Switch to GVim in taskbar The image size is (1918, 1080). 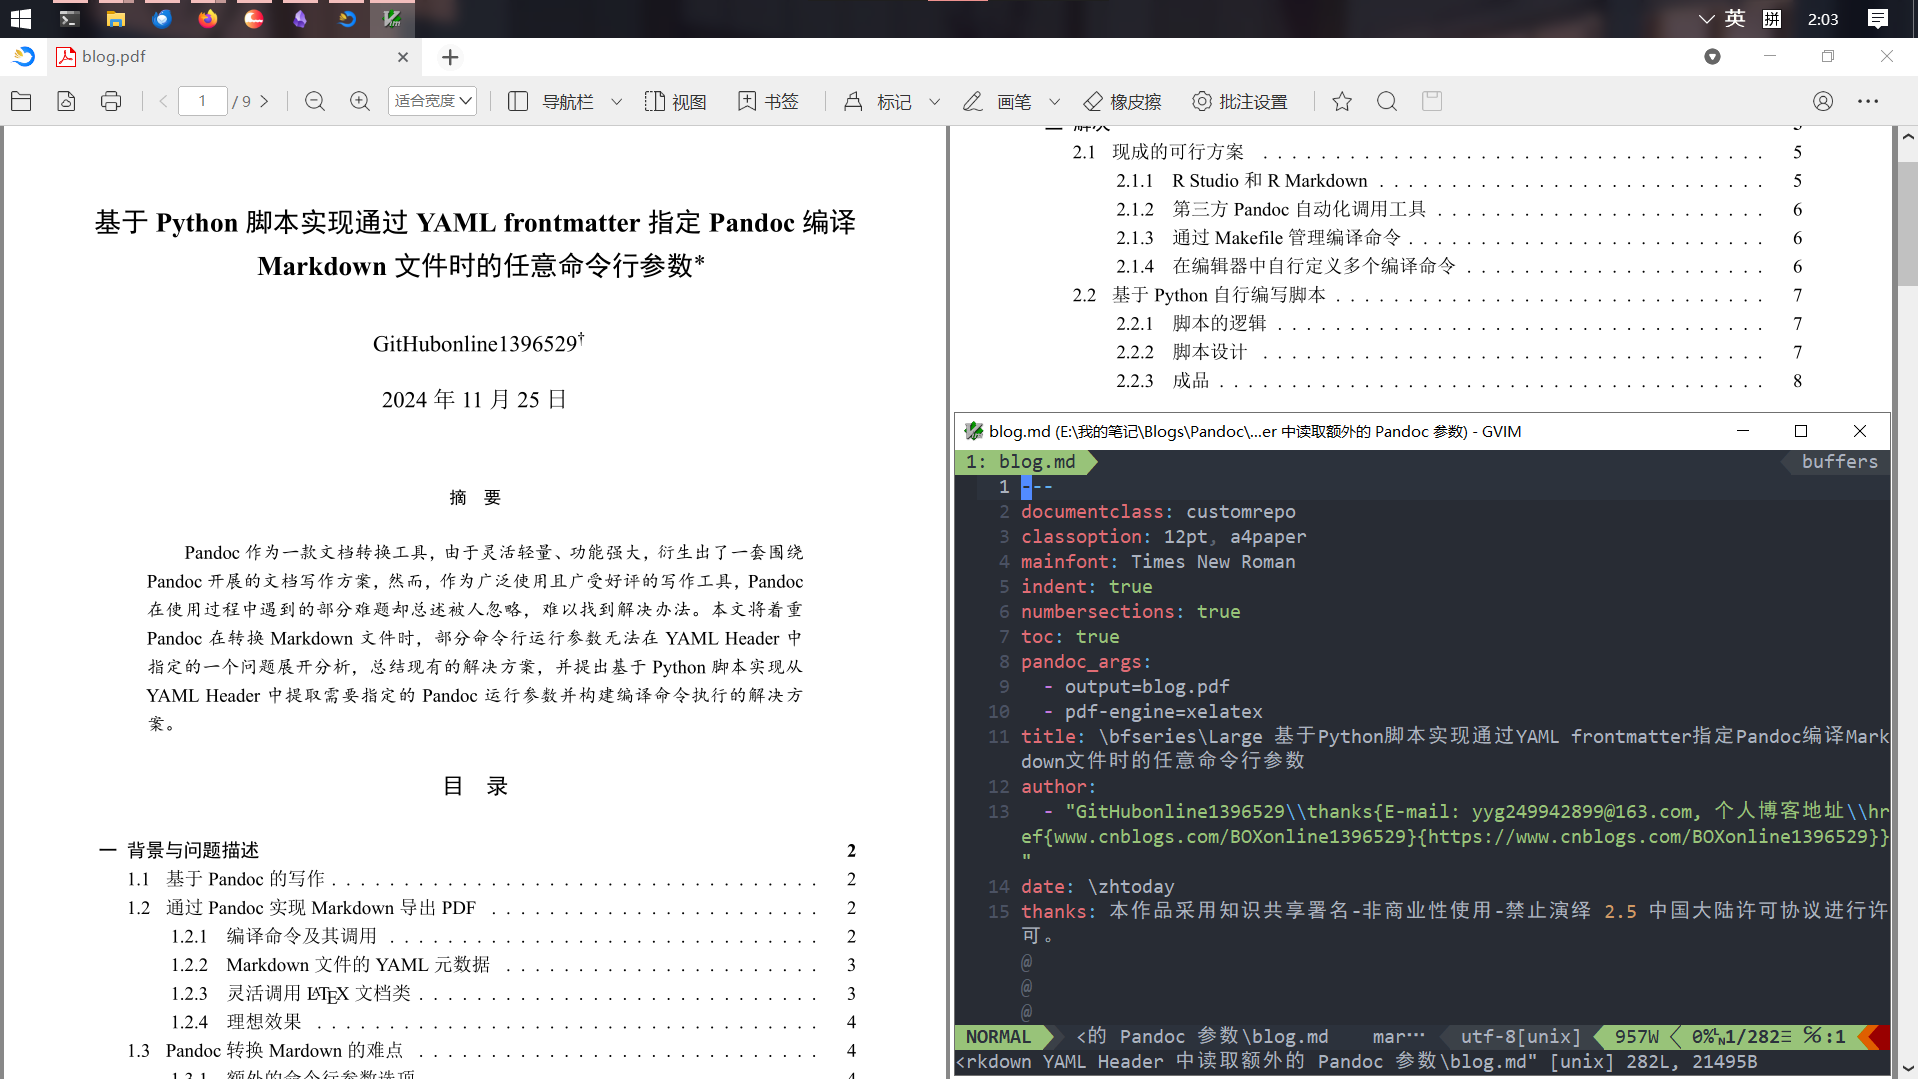392,19
